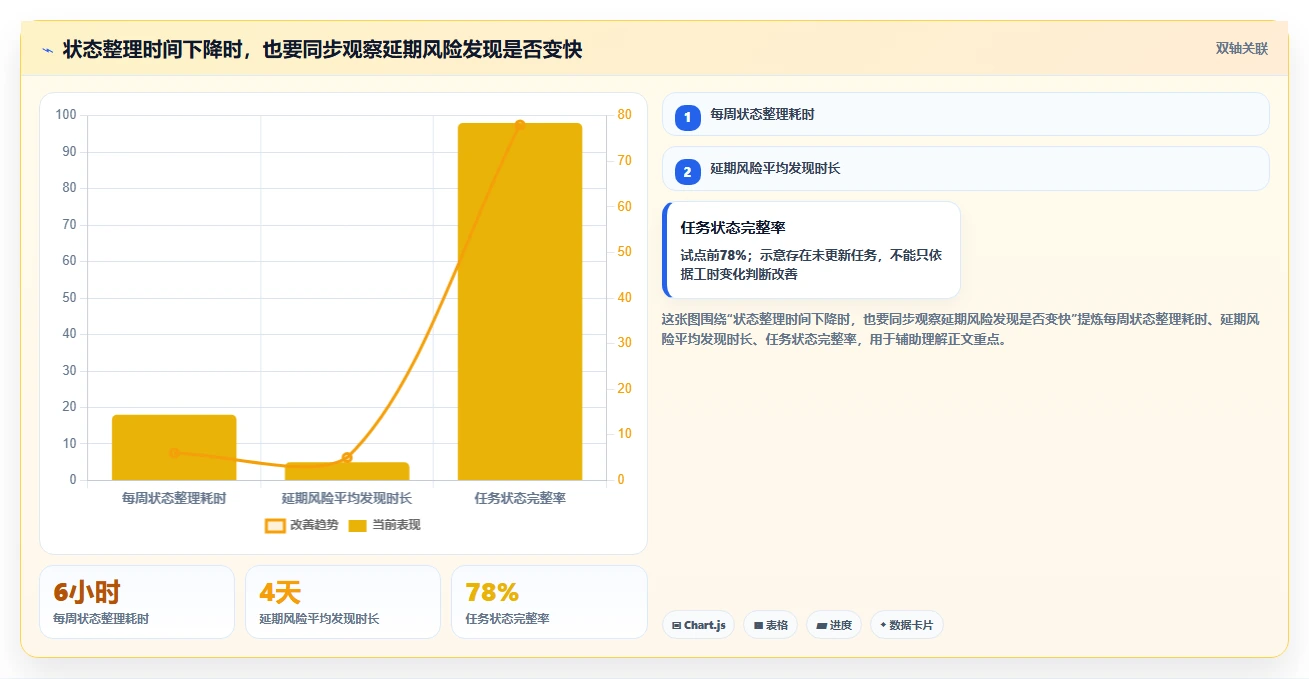Click the icon inside 进度 tag
The height and width of the screenshot is (679, 1309).
pos(821,625)
